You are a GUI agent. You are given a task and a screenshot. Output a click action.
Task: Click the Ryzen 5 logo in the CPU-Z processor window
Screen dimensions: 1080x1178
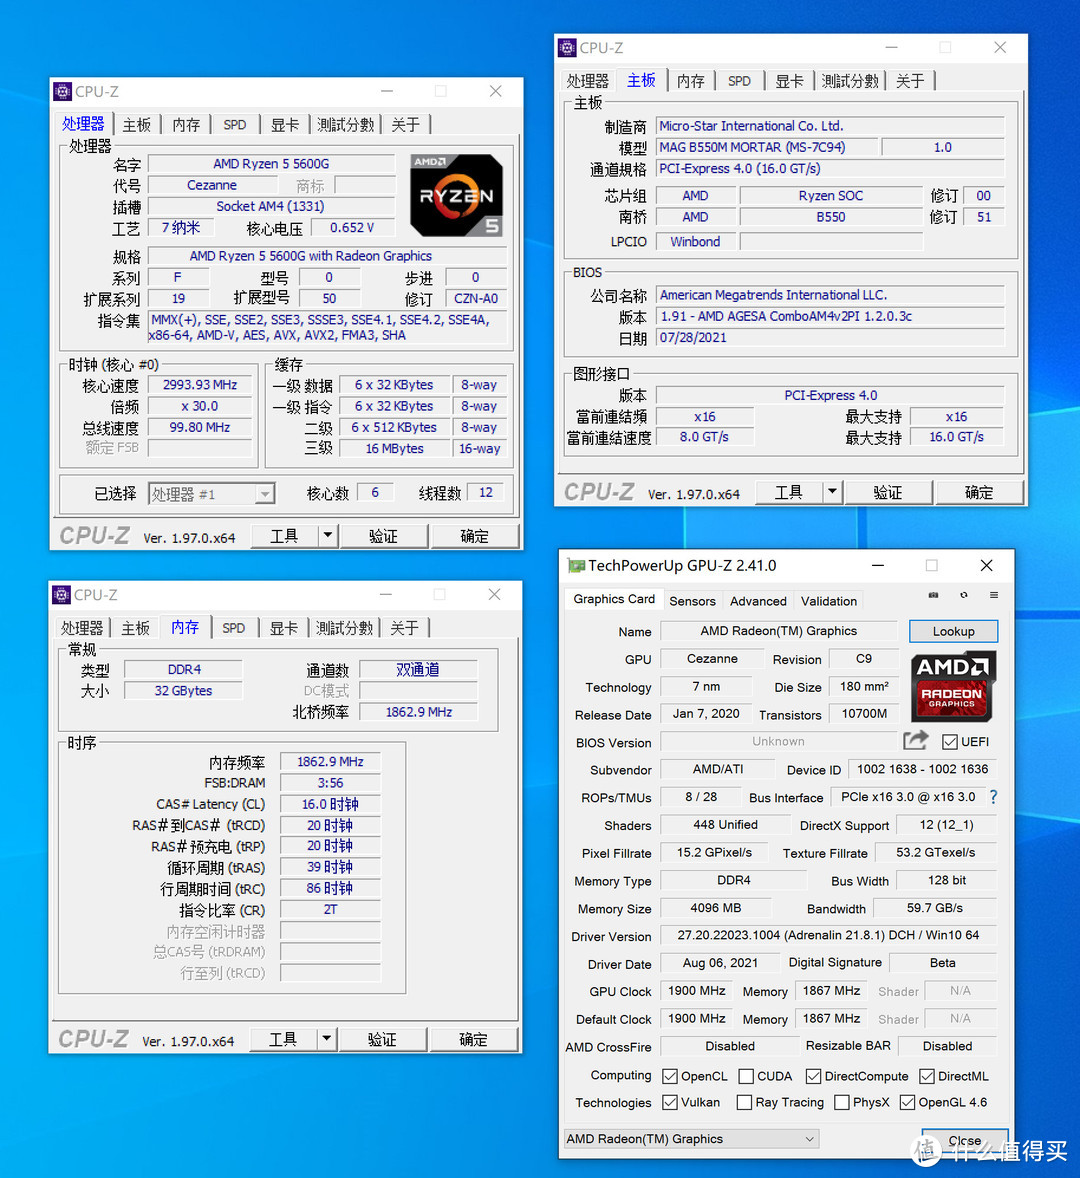pyautogui.click(x=456, y=195)
